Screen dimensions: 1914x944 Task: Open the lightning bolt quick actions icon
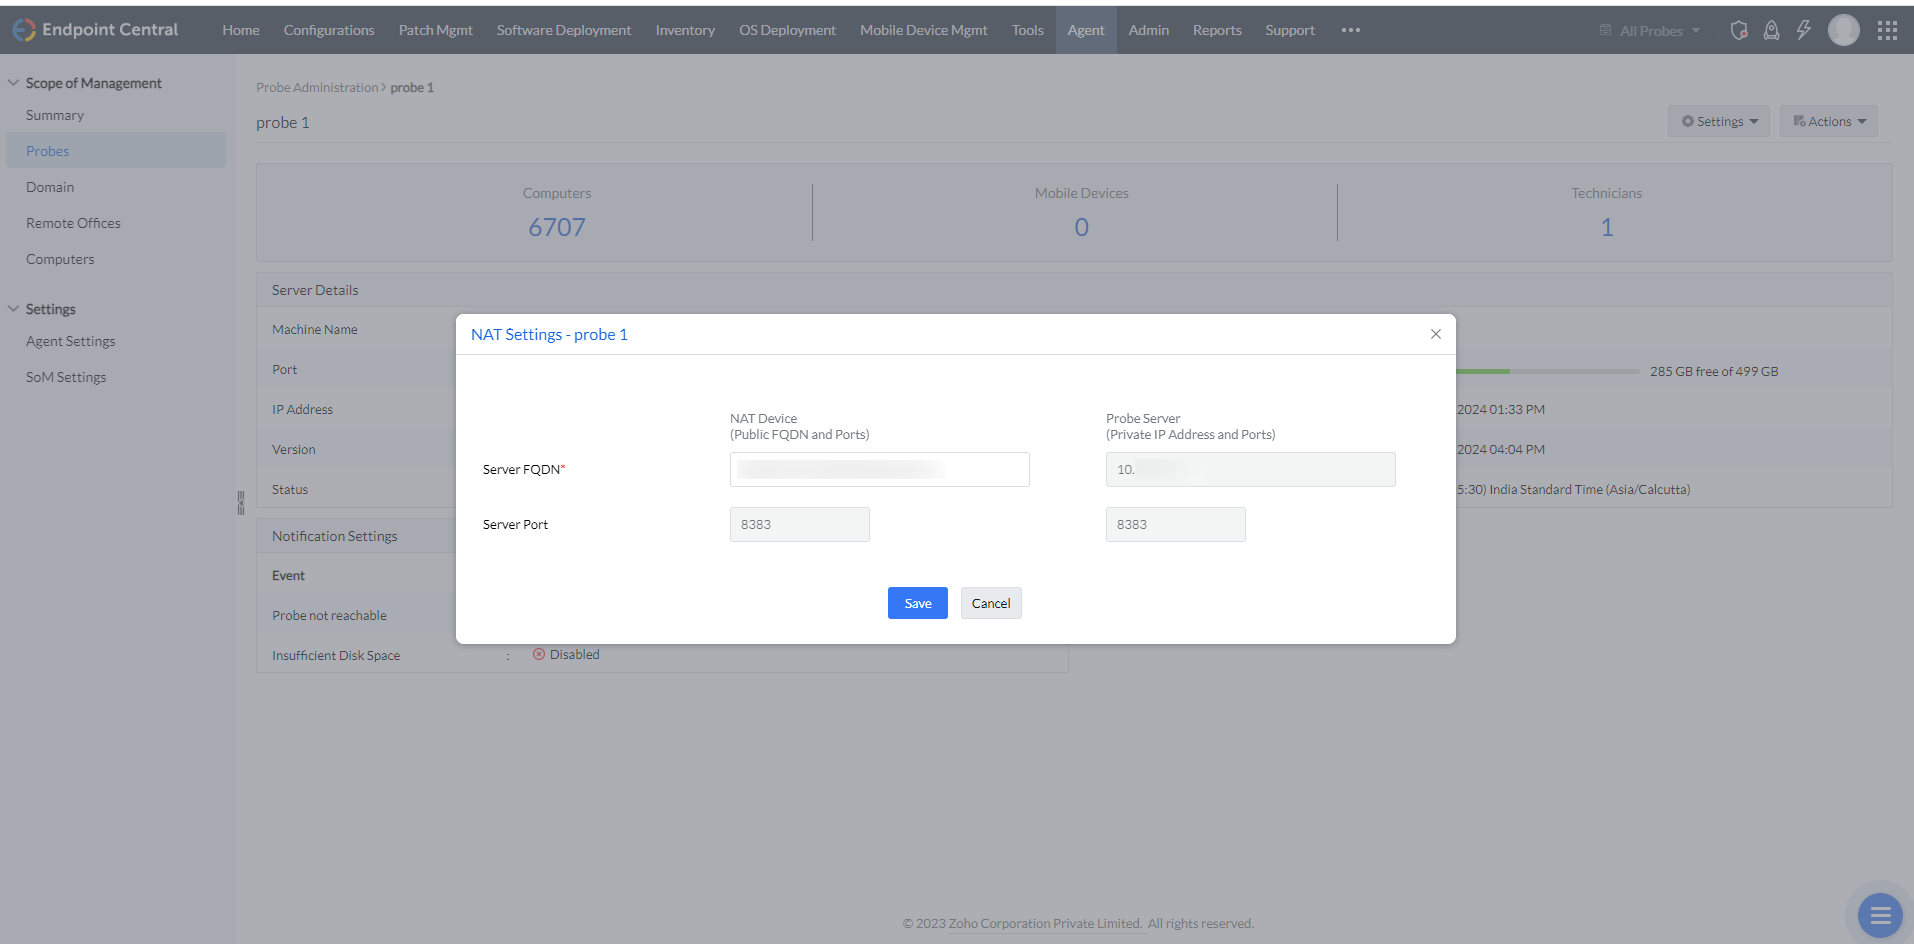[x=1803, y=30]
